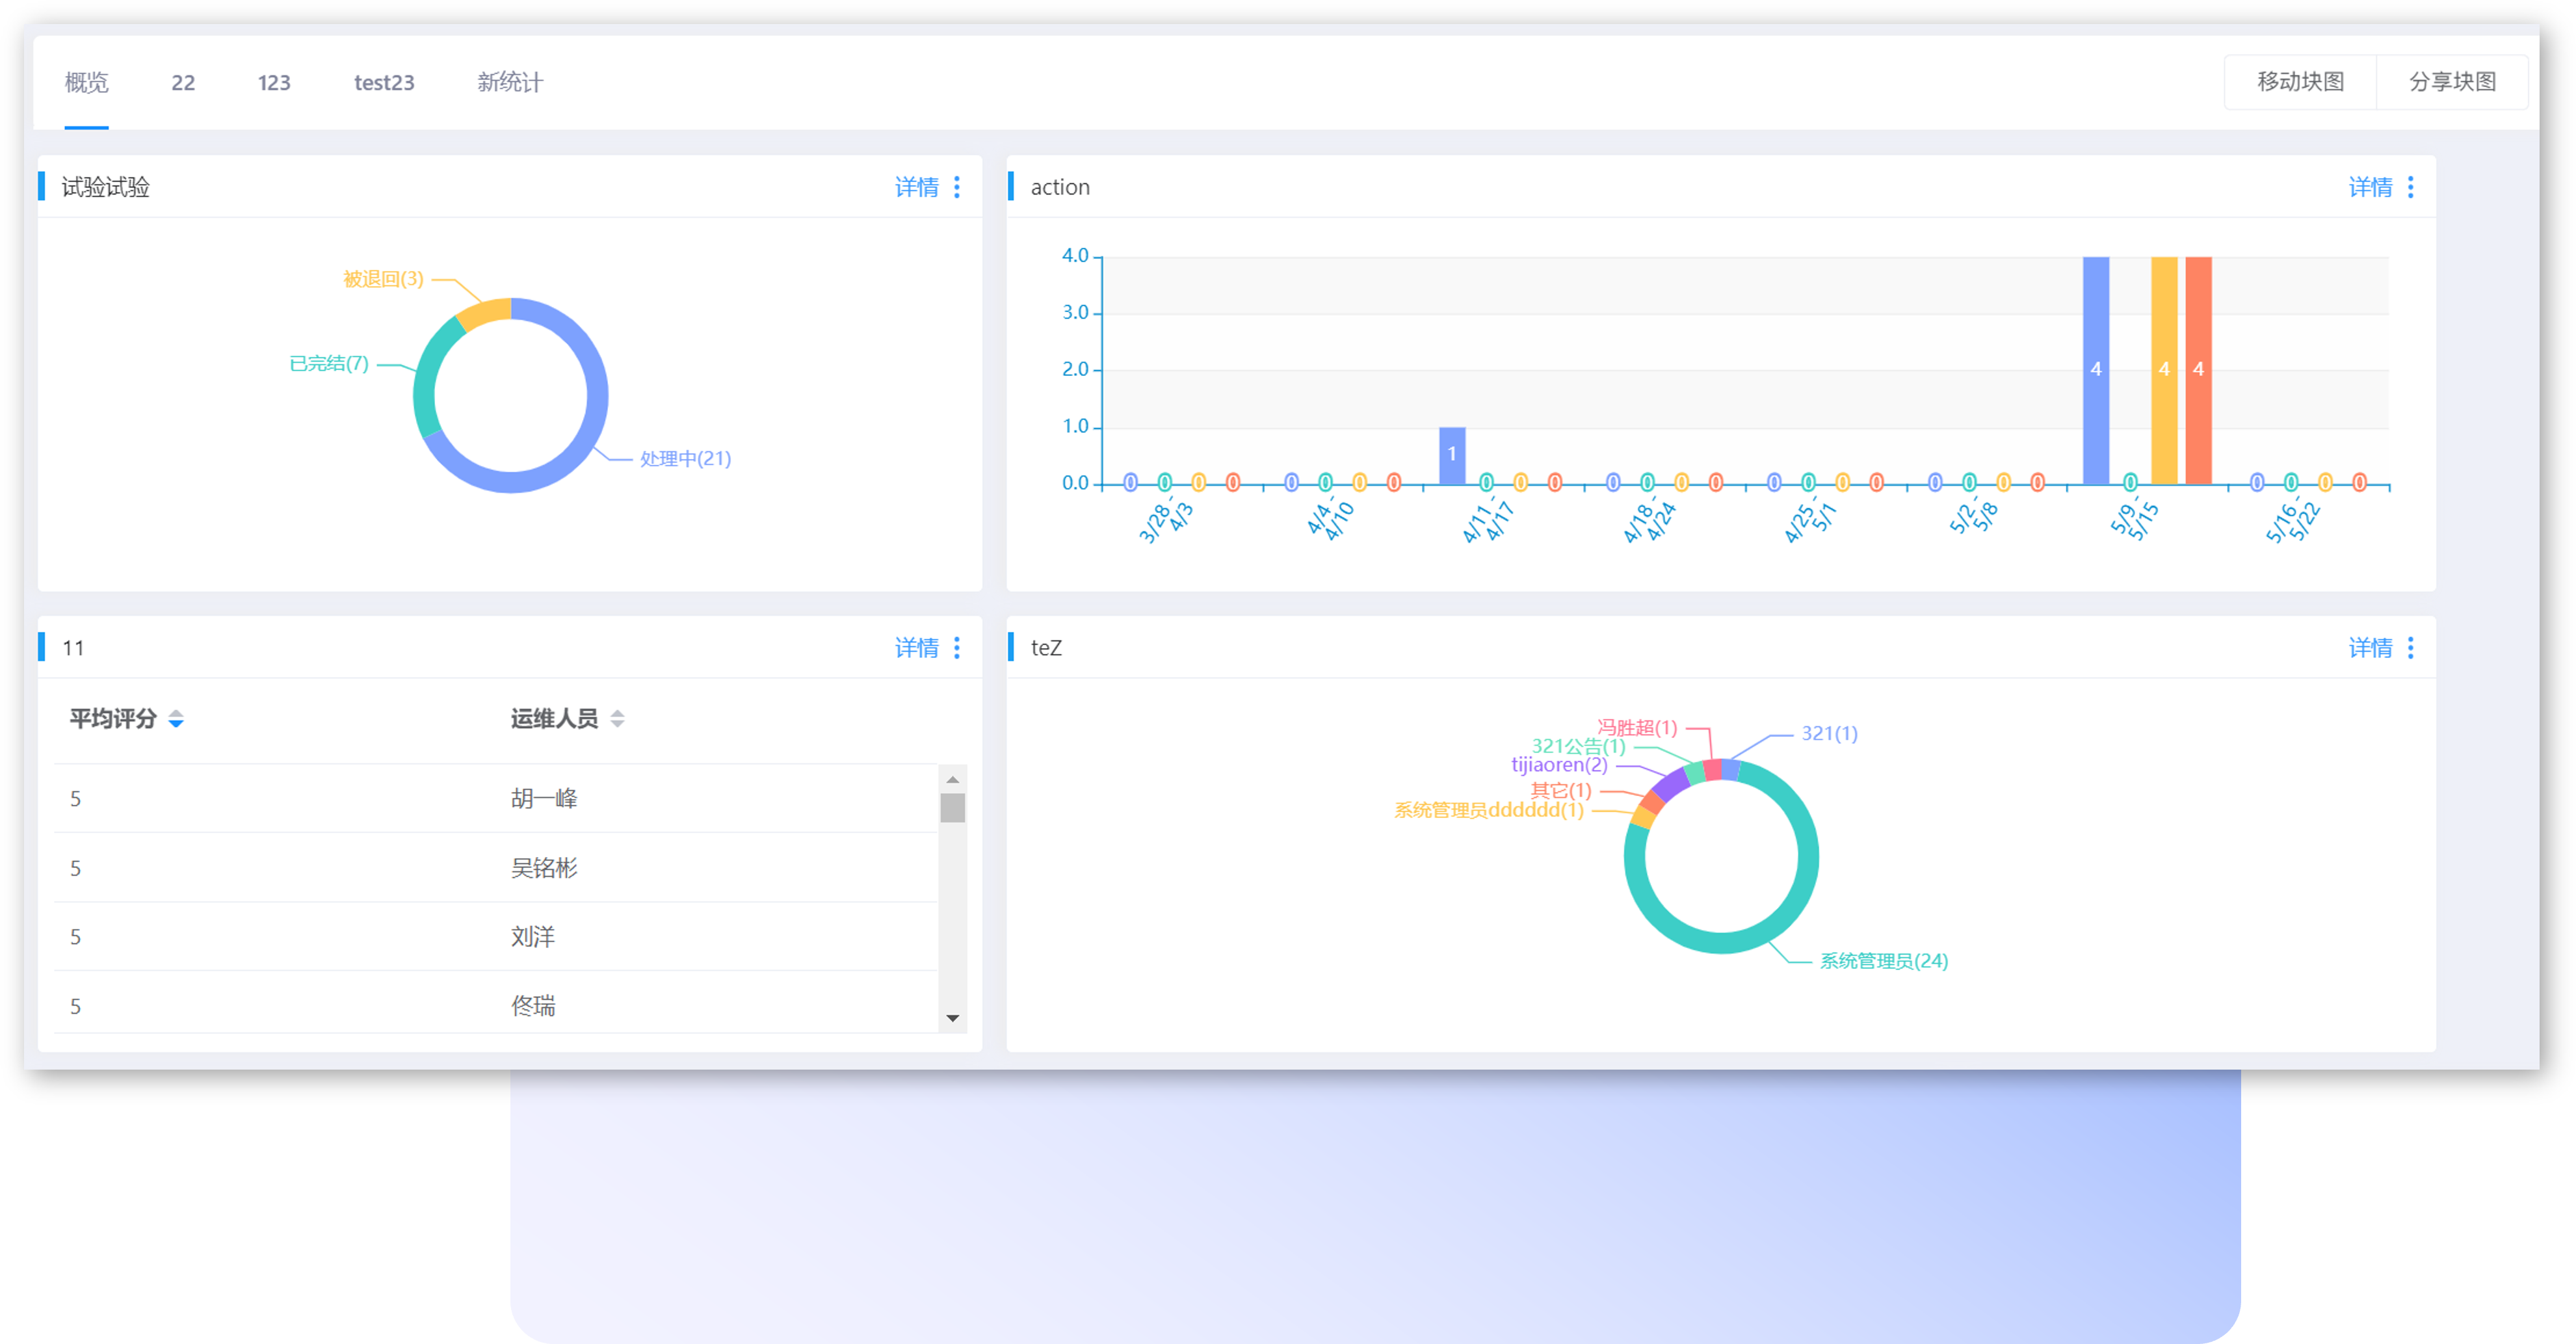
Task: Click the 移动块图 button
Action: click(x=2300, y=82)
